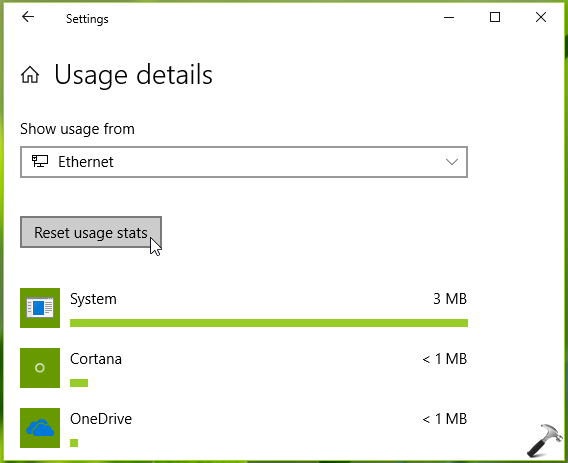Close the Settings window
Screen dimensions: 568x463
[541, 17]
